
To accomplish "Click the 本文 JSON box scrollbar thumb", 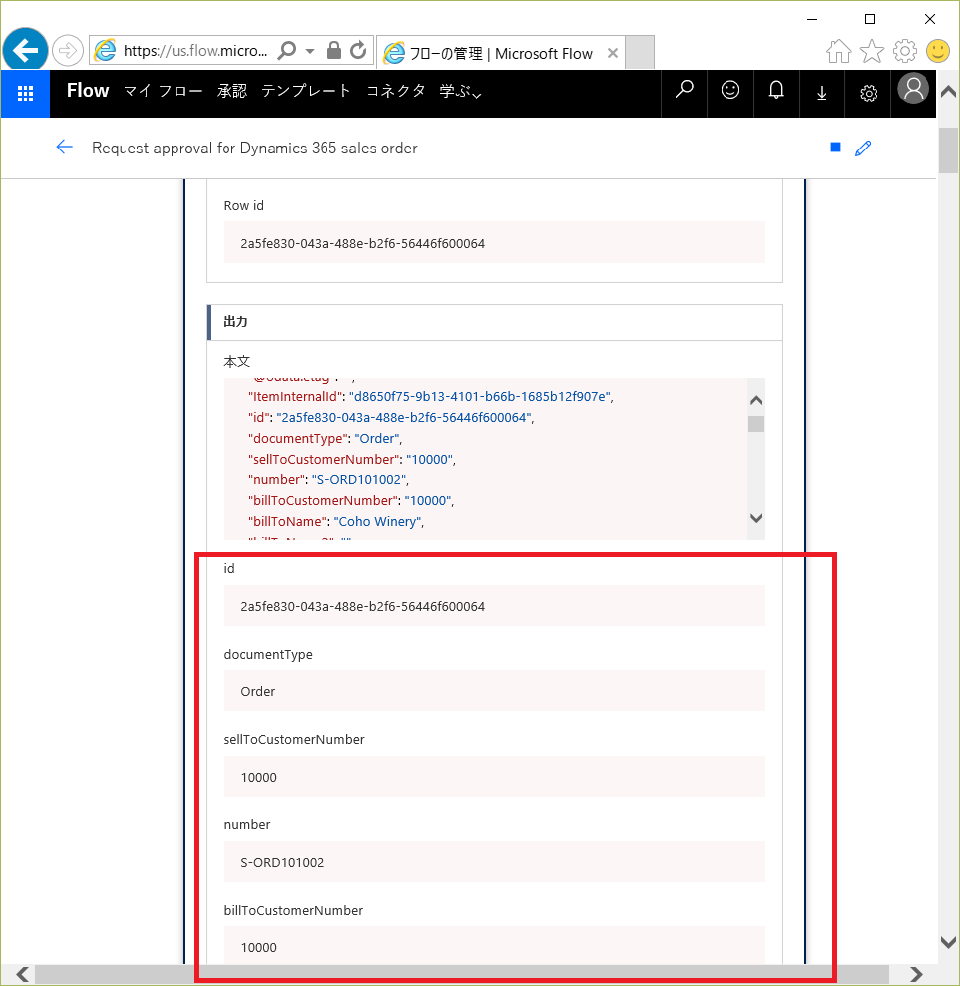I will click(756, 424).
